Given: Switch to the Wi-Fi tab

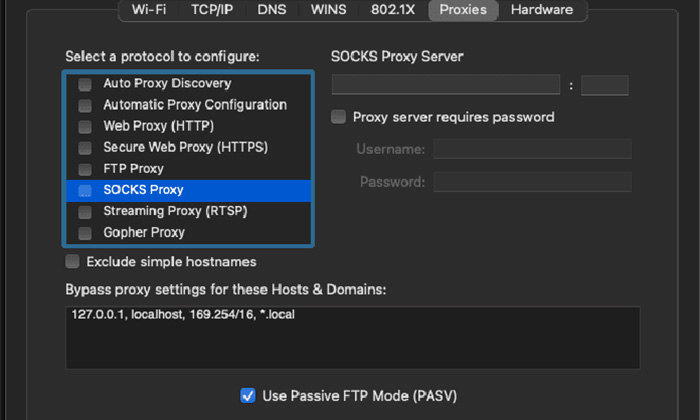Looking at the screenshot, I should pyautogui.click(x=150, y=10).
